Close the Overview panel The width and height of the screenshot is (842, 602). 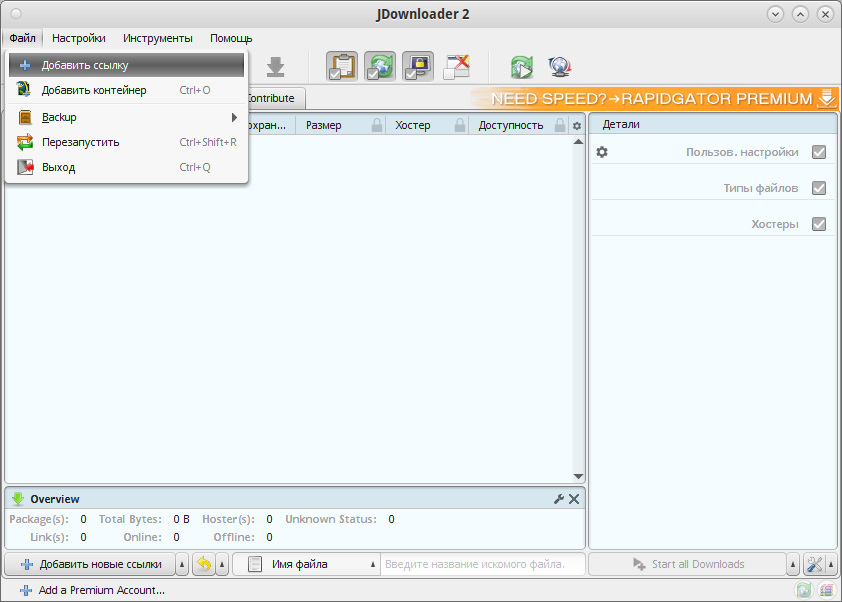[x=574, y=499]
